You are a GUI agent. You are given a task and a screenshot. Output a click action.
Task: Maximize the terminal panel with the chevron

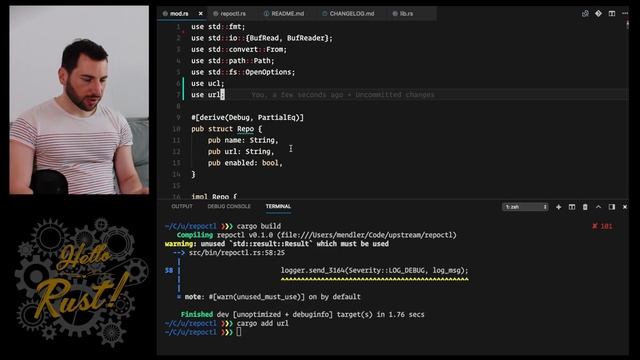(x=598, y=207)
